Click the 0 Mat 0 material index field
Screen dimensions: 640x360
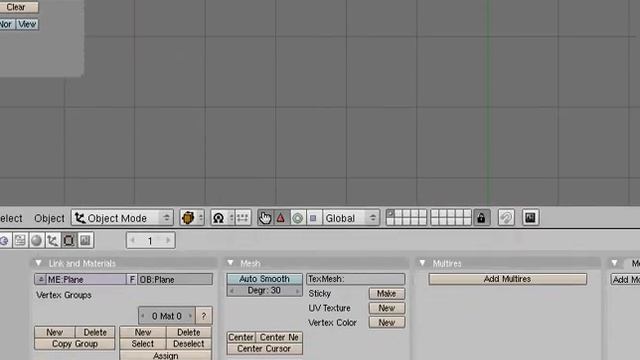167,316
